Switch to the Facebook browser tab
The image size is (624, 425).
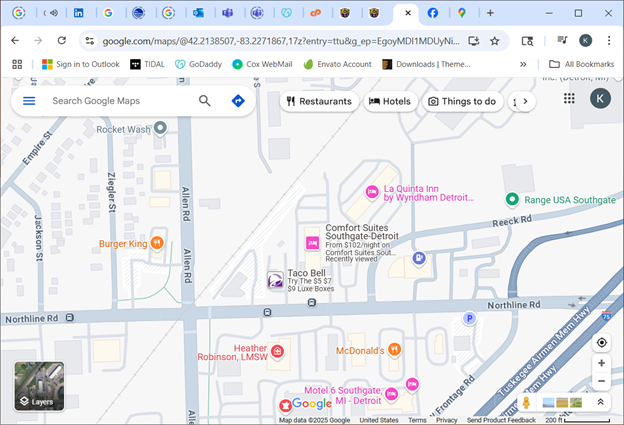[x=433, y=13]
